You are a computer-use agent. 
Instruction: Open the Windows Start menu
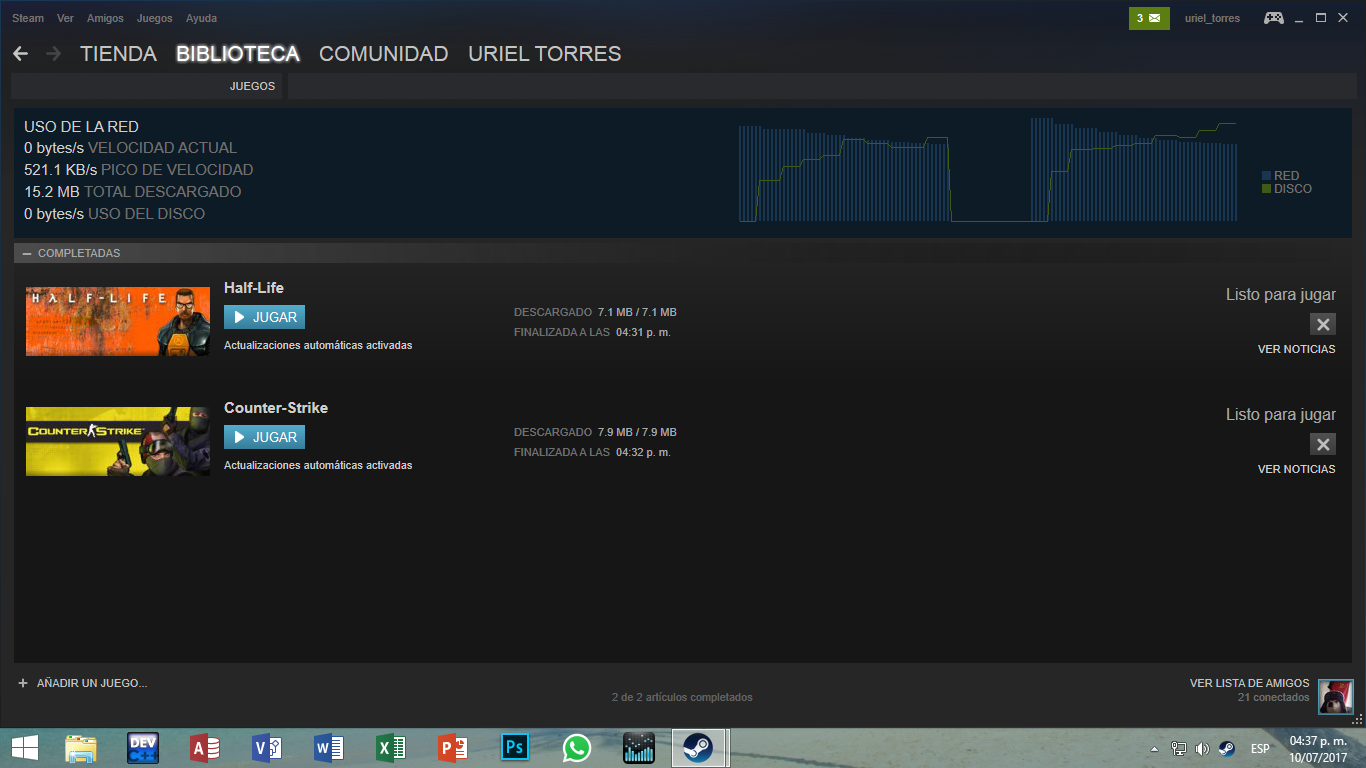tap(24, 748)
